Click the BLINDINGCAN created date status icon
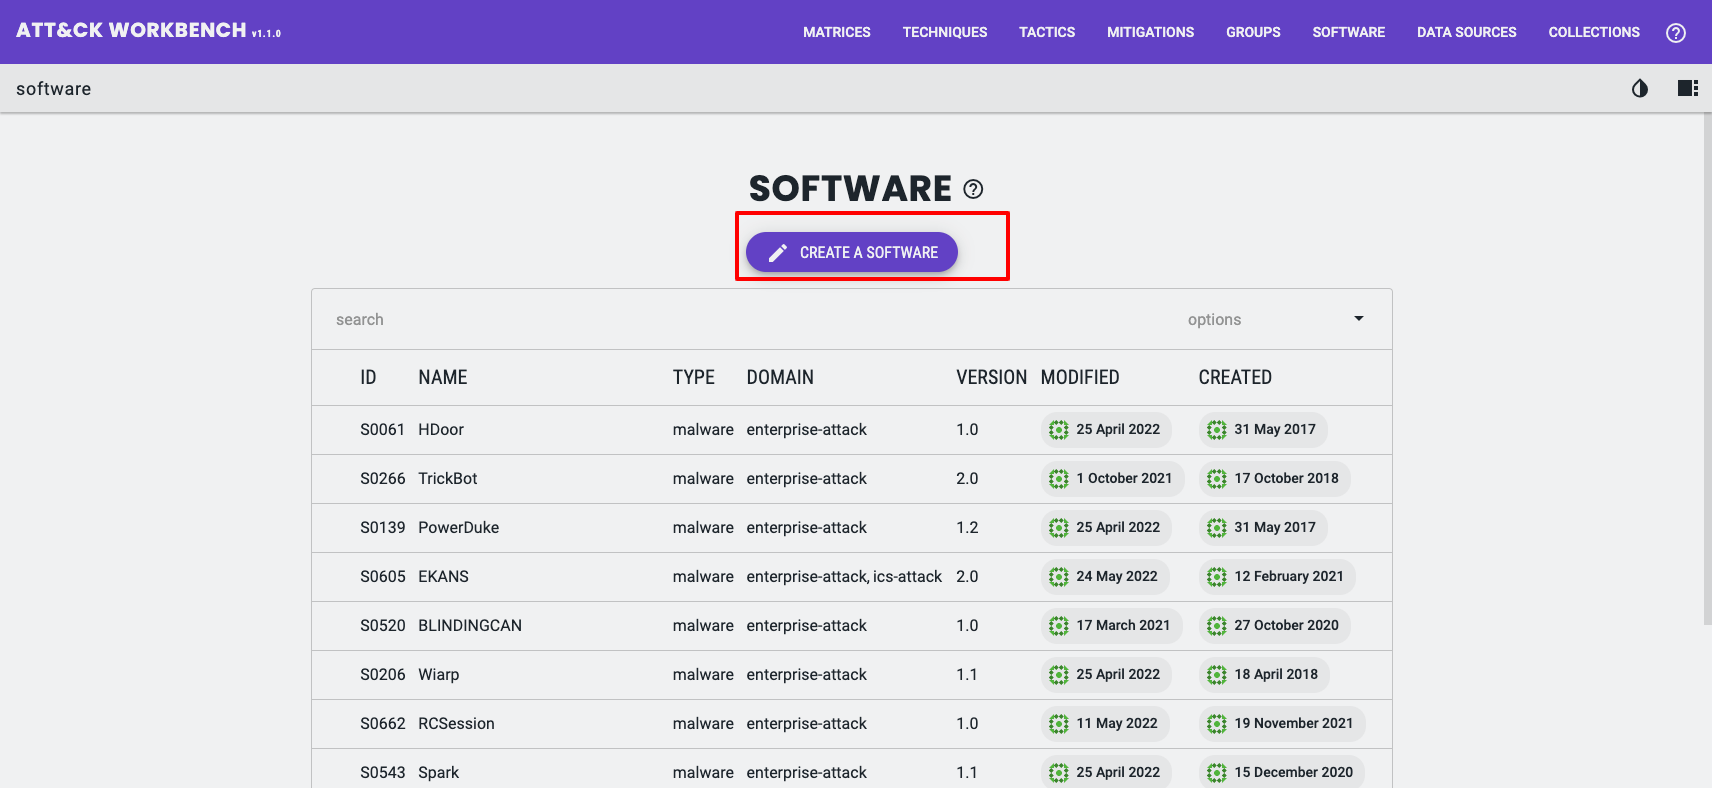 point(1216,626)
